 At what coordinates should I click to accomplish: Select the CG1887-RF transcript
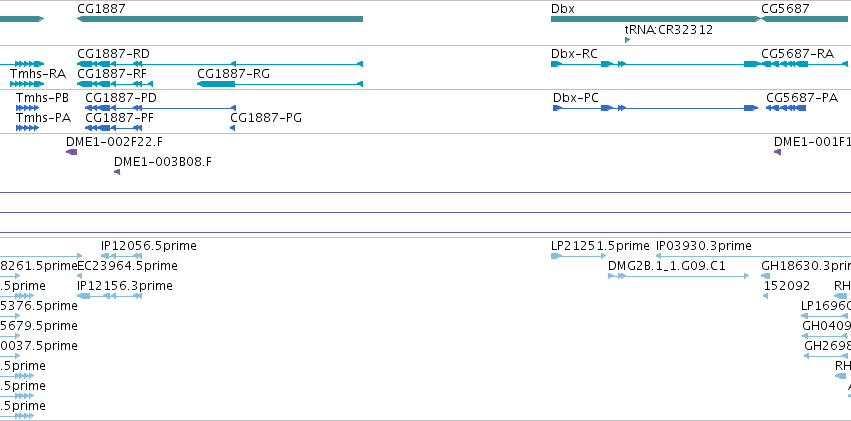pos(115,84)
